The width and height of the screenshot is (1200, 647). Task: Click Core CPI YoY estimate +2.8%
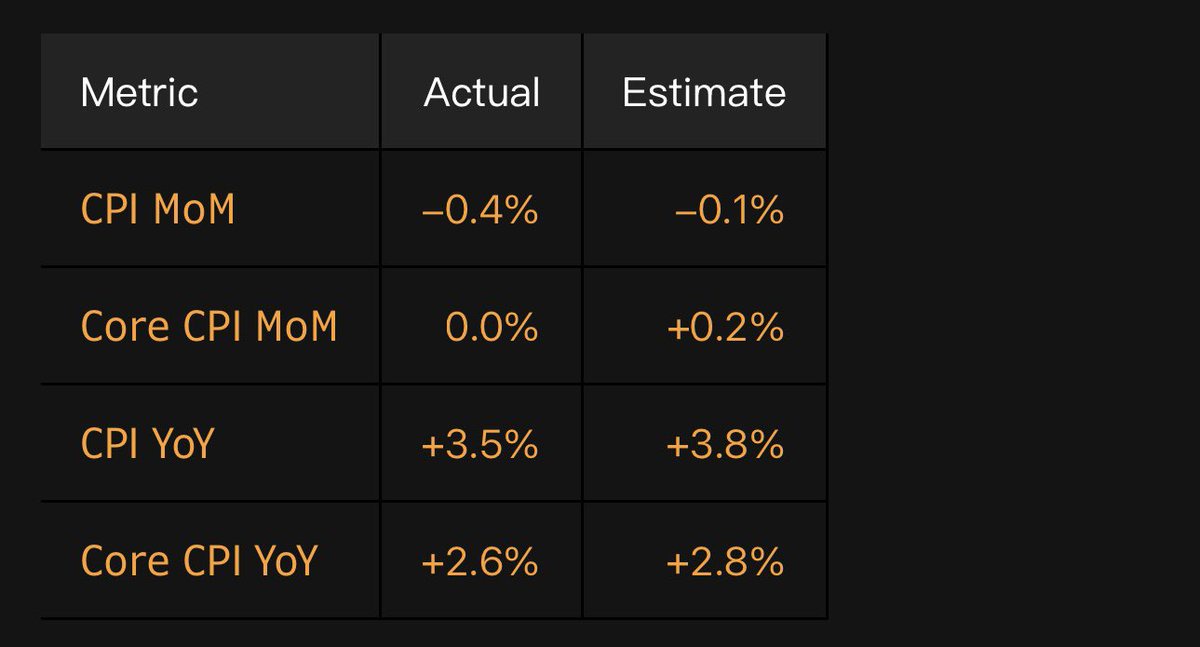725,561
